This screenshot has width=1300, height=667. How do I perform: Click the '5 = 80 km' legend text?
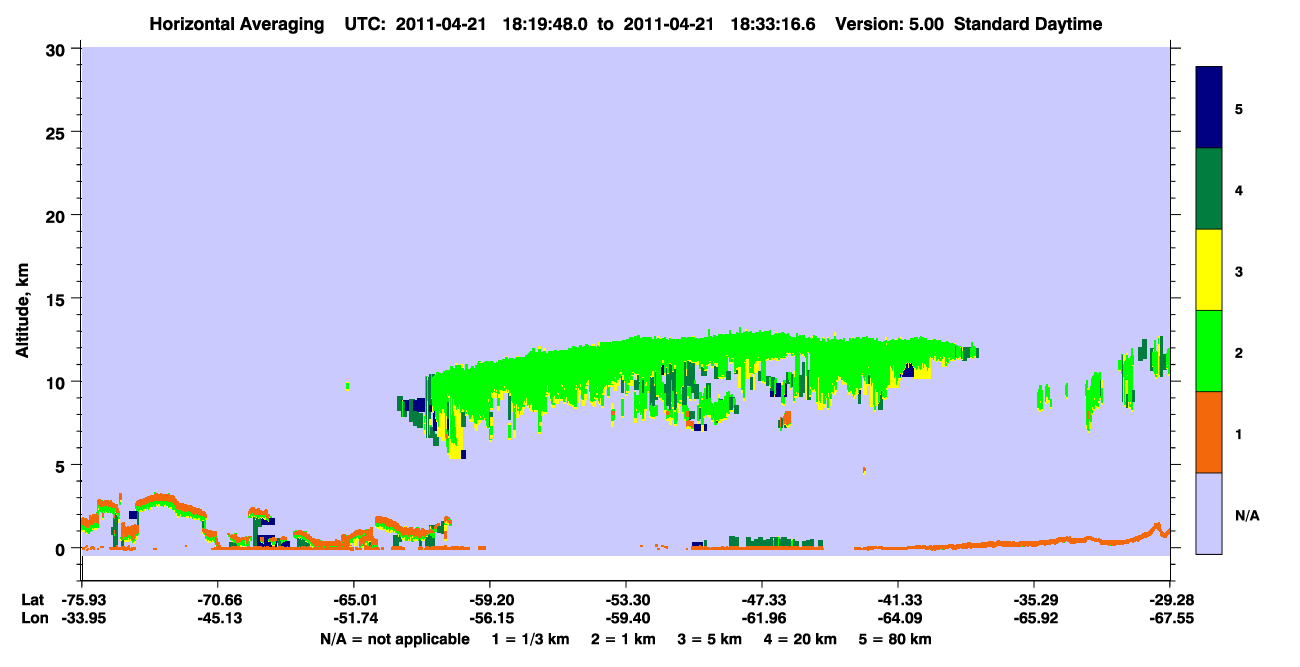click(x=895, y=639)
